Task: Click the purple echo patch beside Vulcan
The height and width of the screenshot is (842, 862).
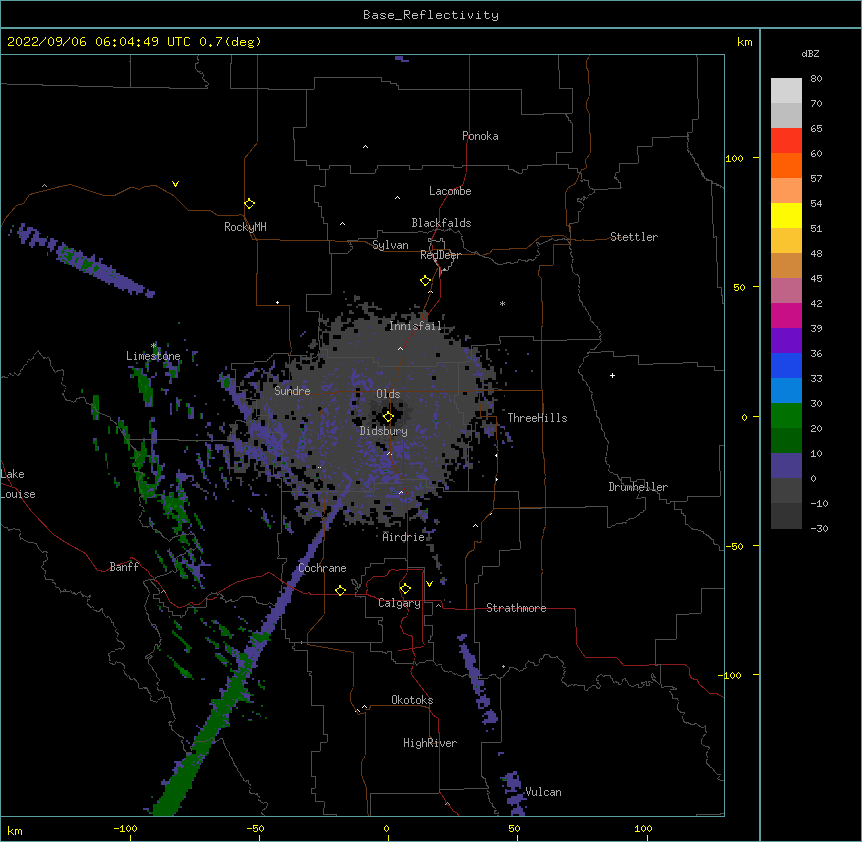Action: click(513, 793)
